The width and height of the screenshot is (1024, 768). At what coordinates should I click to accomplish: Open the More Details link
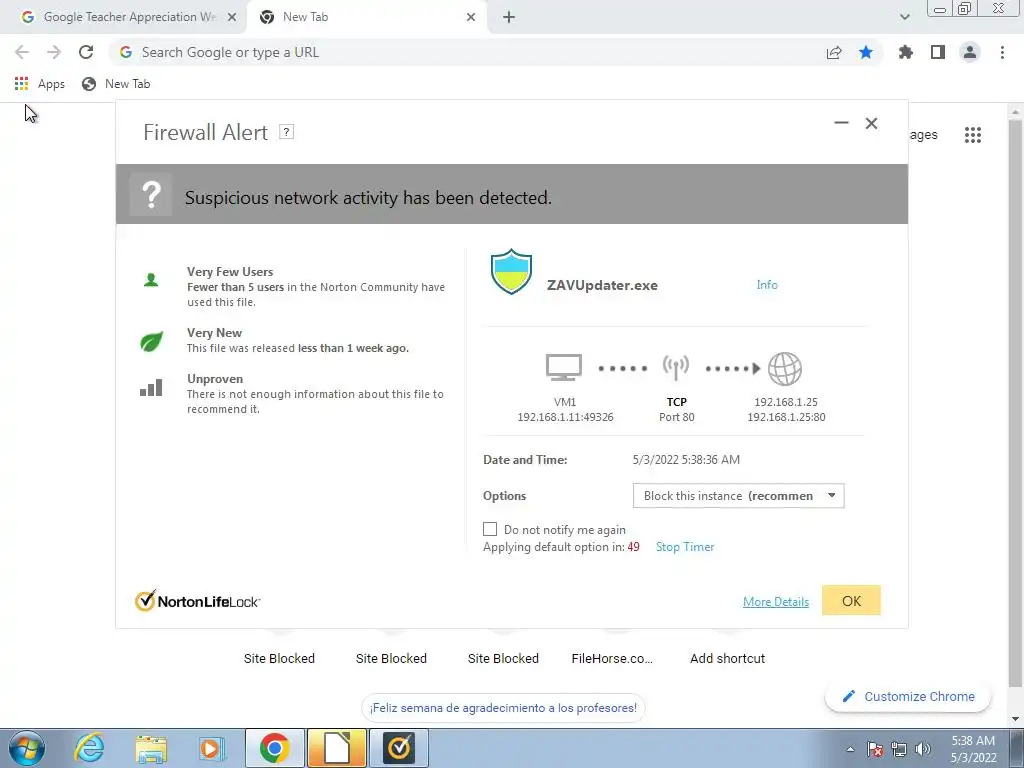coord(776,601)
